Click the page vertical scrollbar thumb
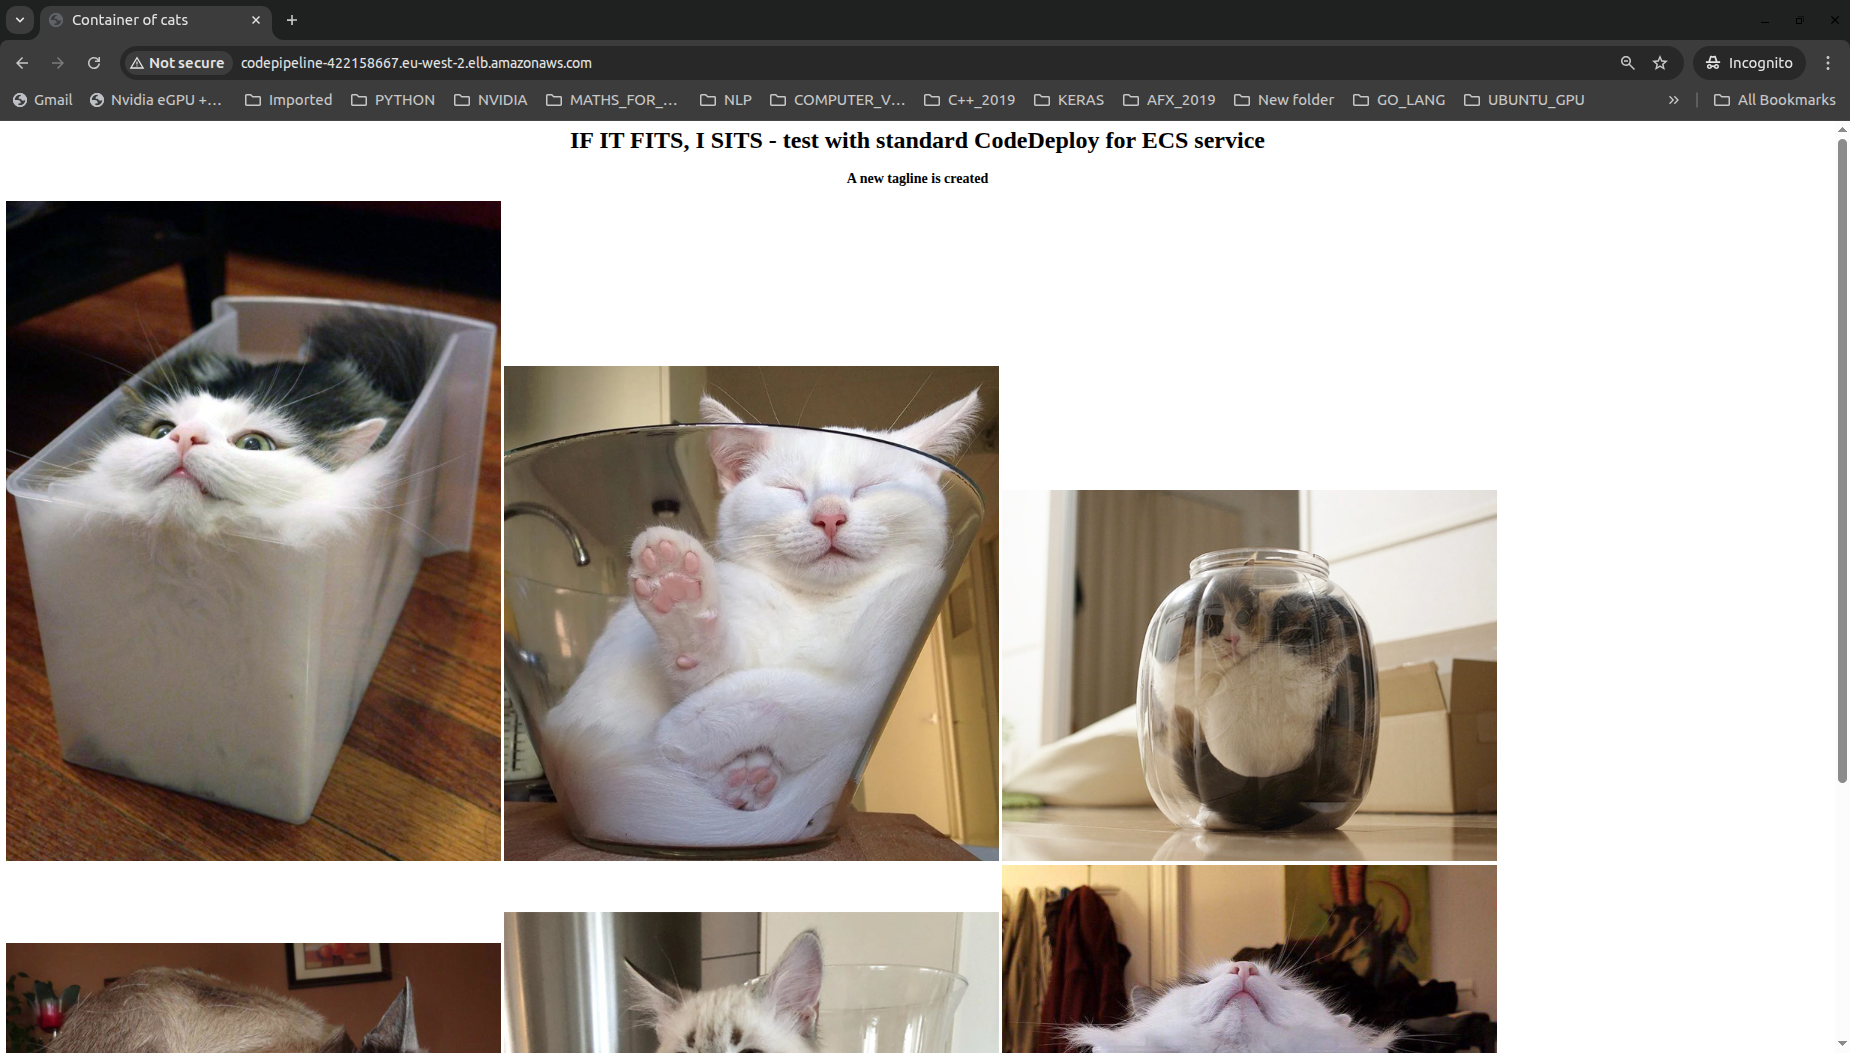 point(1842,461)
